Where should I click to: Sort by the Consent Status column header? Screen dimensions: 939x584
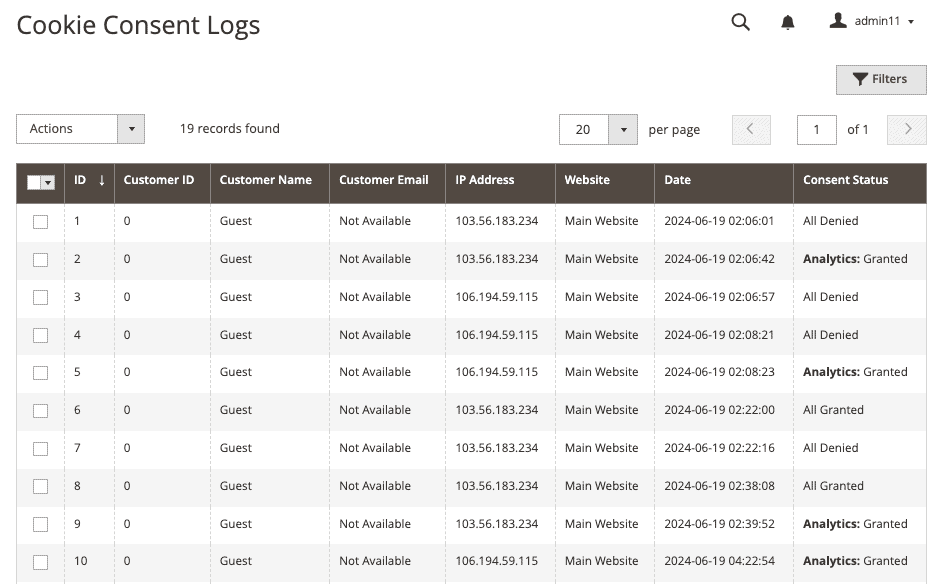point(846,180)
